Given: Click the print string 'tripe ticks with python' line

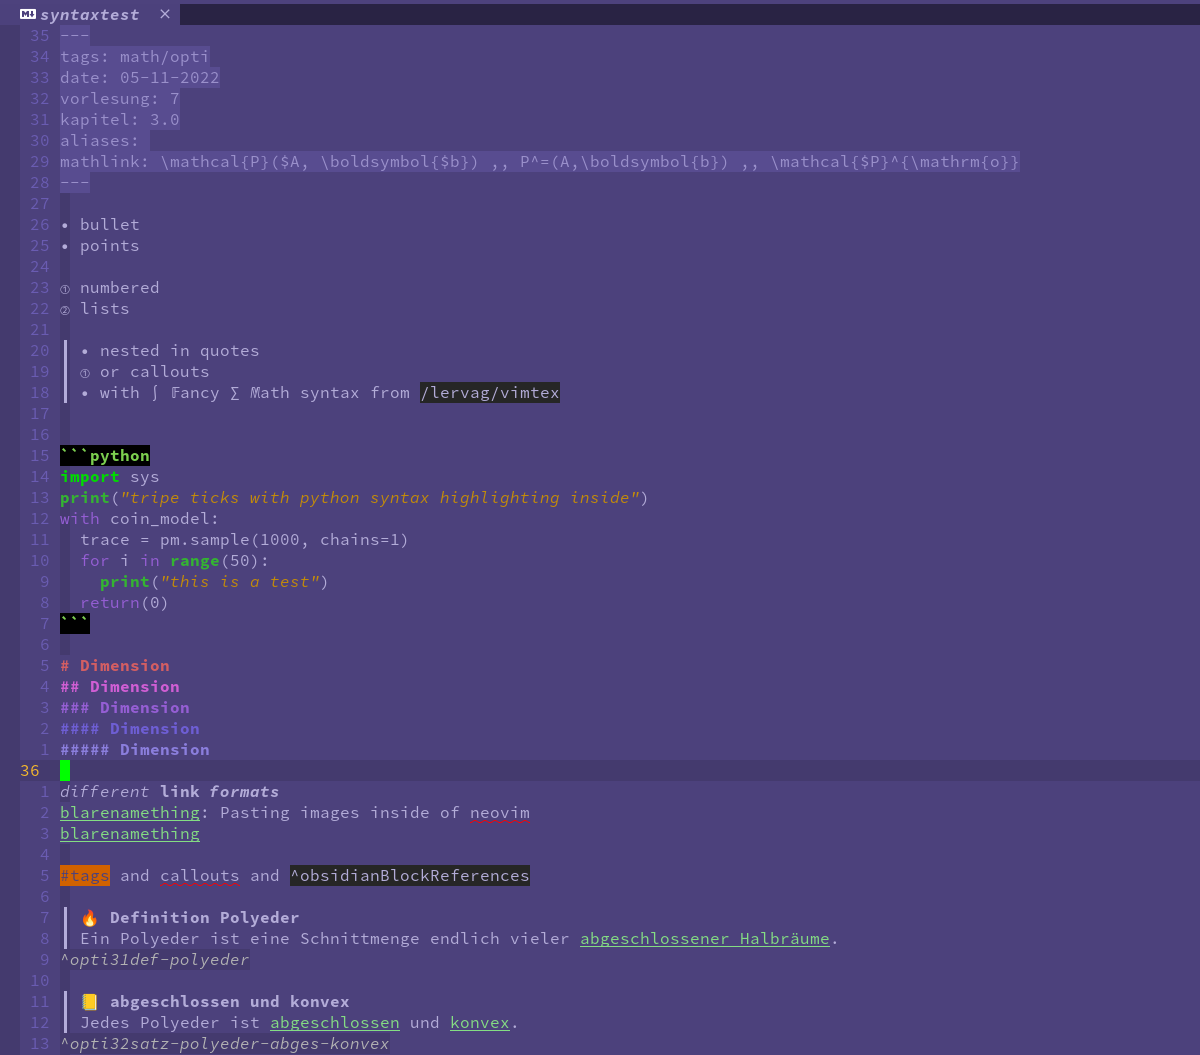Looking at the screenshot, I should (x=355, y=497).
